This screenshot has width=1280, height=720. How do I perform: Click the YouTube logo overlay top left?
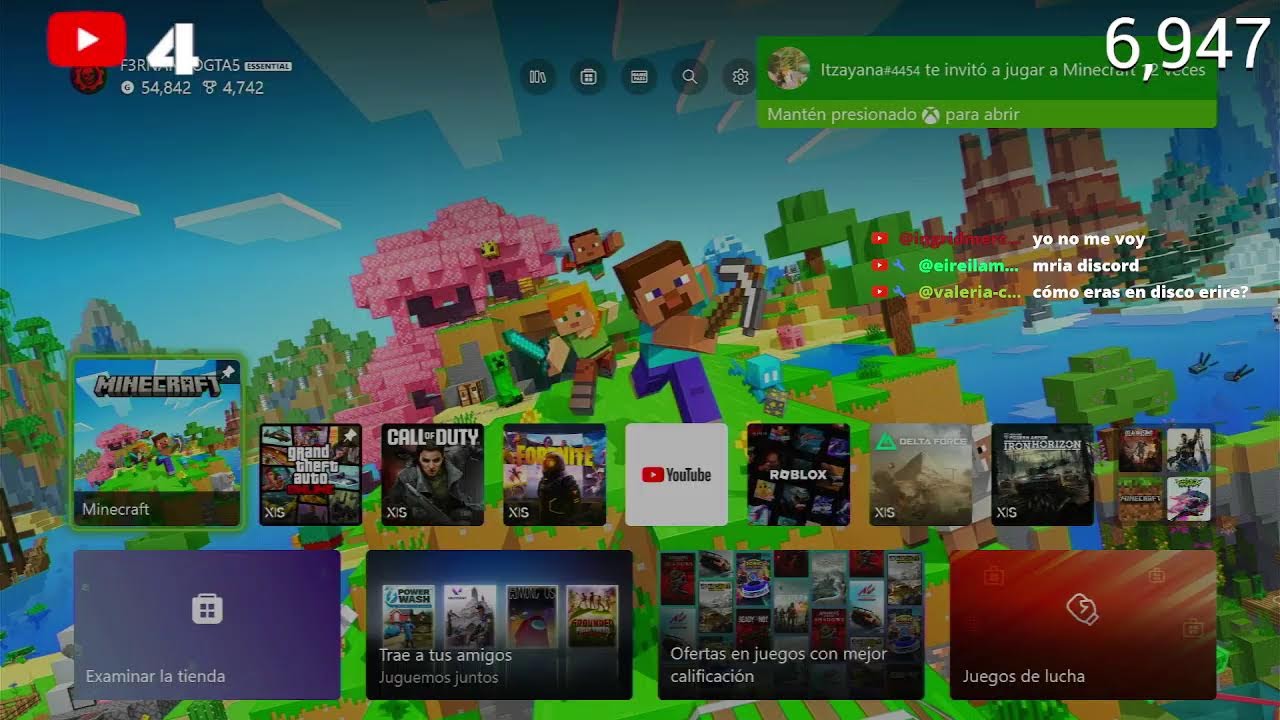(x=86, y=40)
